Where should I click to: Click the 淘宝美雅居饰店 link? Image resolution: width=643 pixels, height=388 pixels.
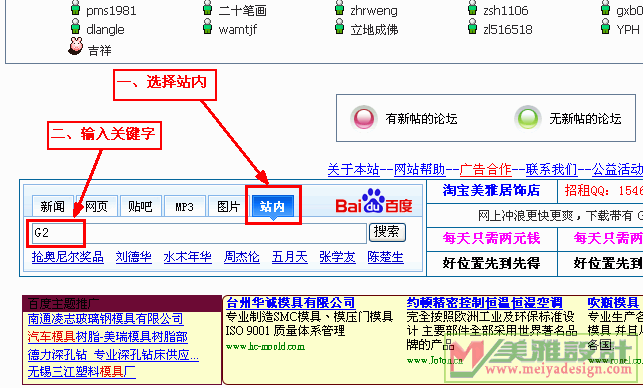click(x=491, y=190)
